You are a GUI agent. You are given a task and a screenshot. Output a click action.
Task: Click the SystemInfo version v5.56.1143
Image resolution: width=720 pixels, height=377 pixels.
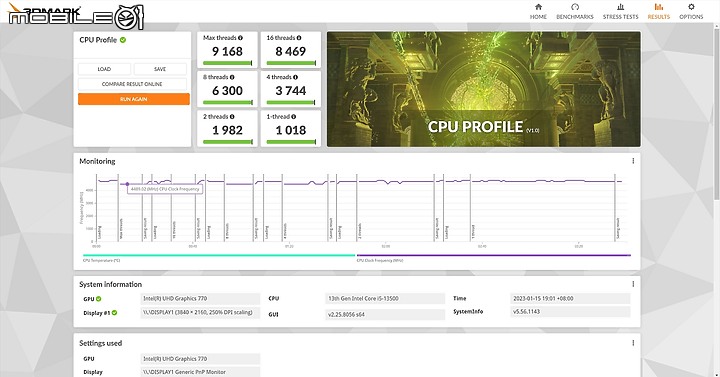570,312
